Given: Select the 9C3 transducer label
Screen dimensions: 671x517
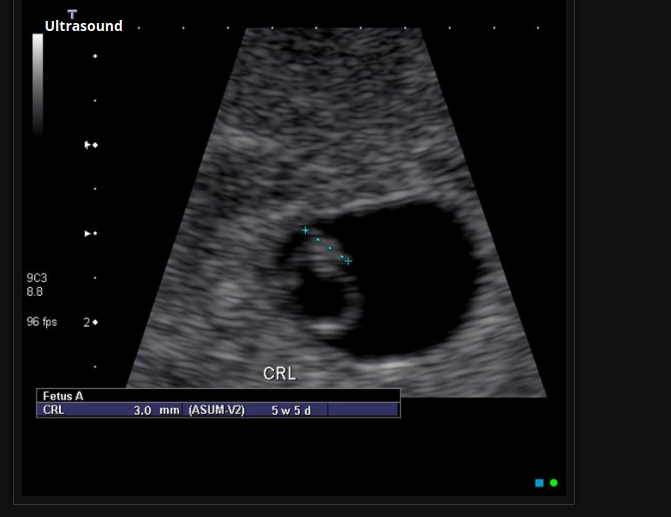Looking at the screenshot, I should click(x=36, y=277).
